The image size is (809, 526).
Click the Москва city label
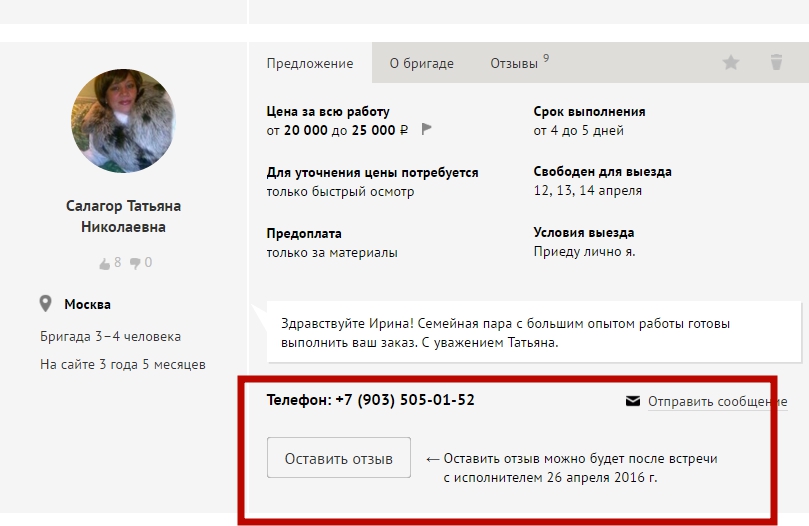click(87, 304)
